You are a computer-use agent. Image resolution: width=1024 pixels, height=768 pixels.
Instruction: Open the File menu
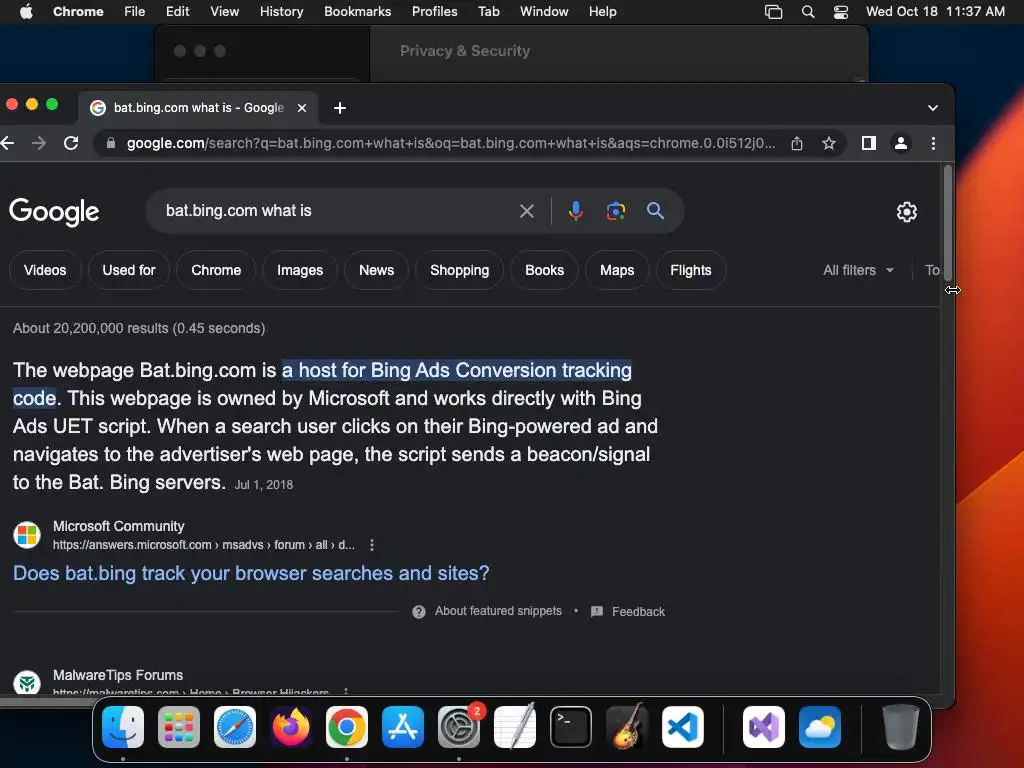click(x=135, y=11)
